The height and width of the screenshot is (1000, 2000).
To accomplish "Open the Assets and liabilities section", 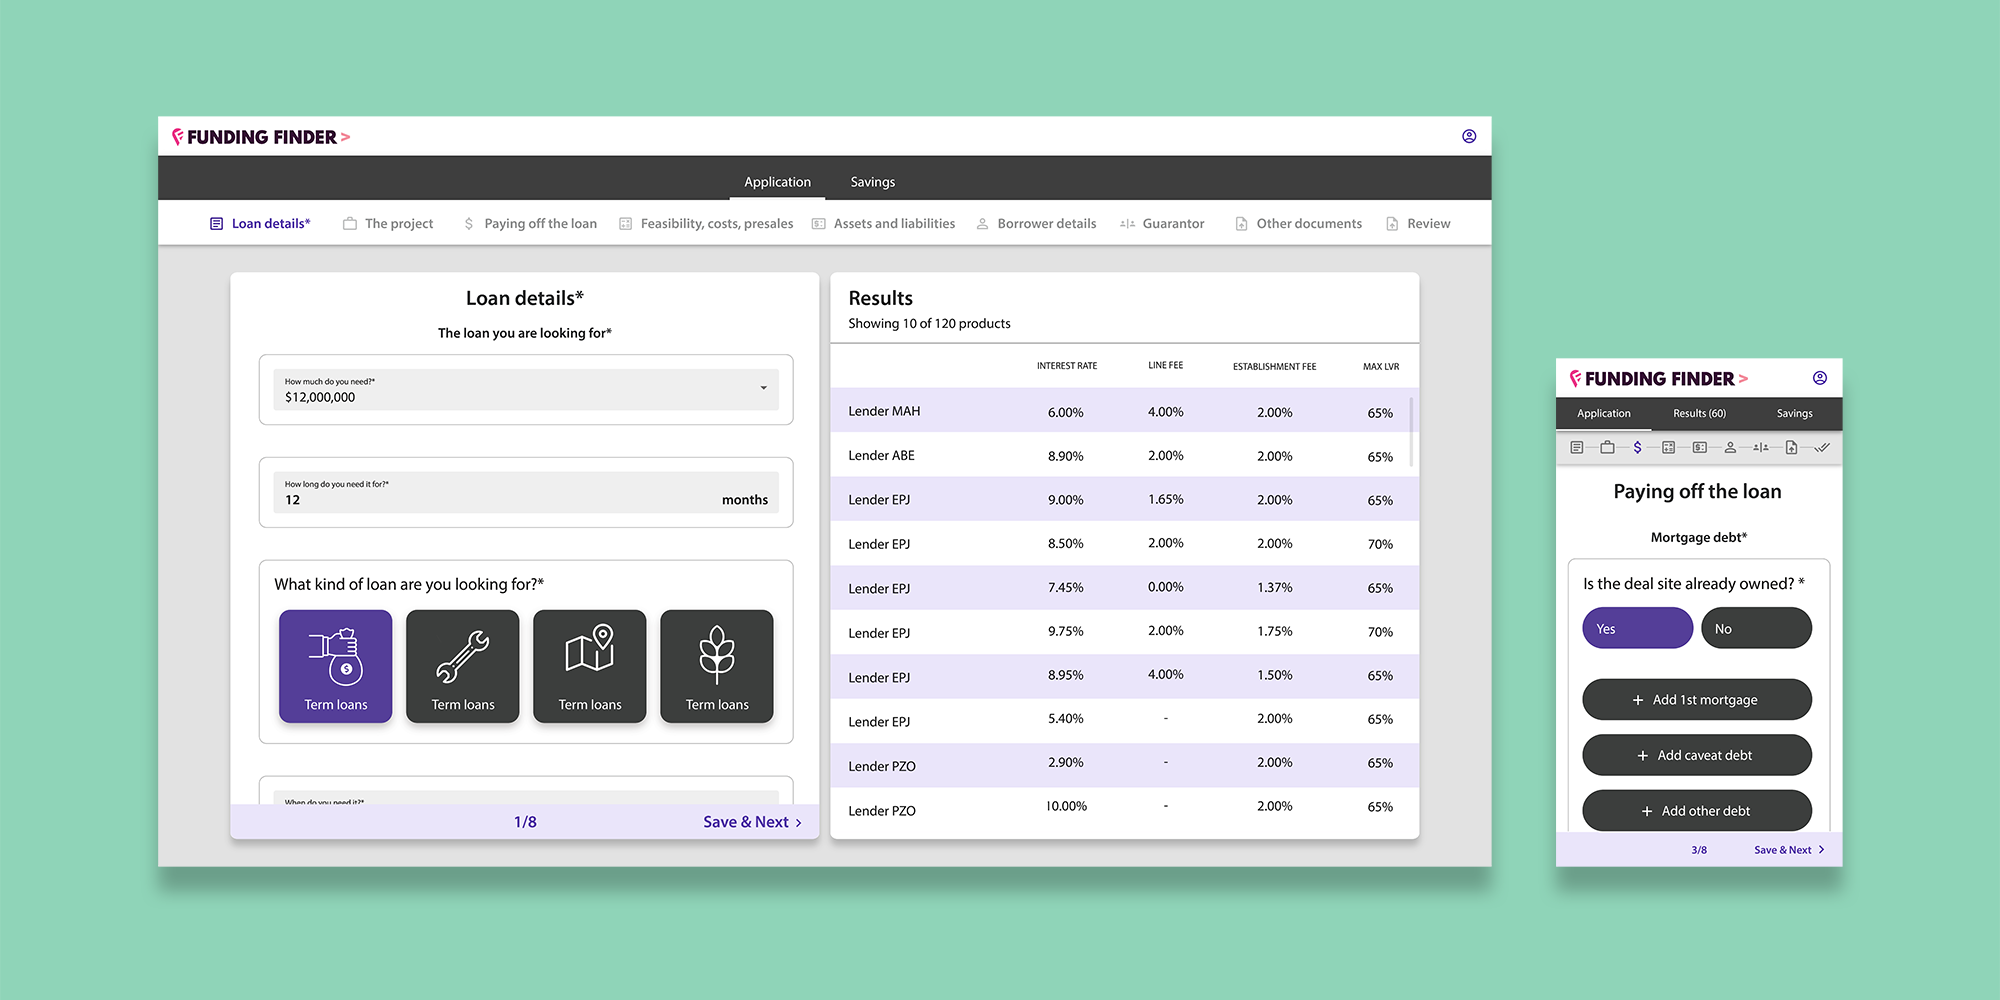I will point(883,223).
